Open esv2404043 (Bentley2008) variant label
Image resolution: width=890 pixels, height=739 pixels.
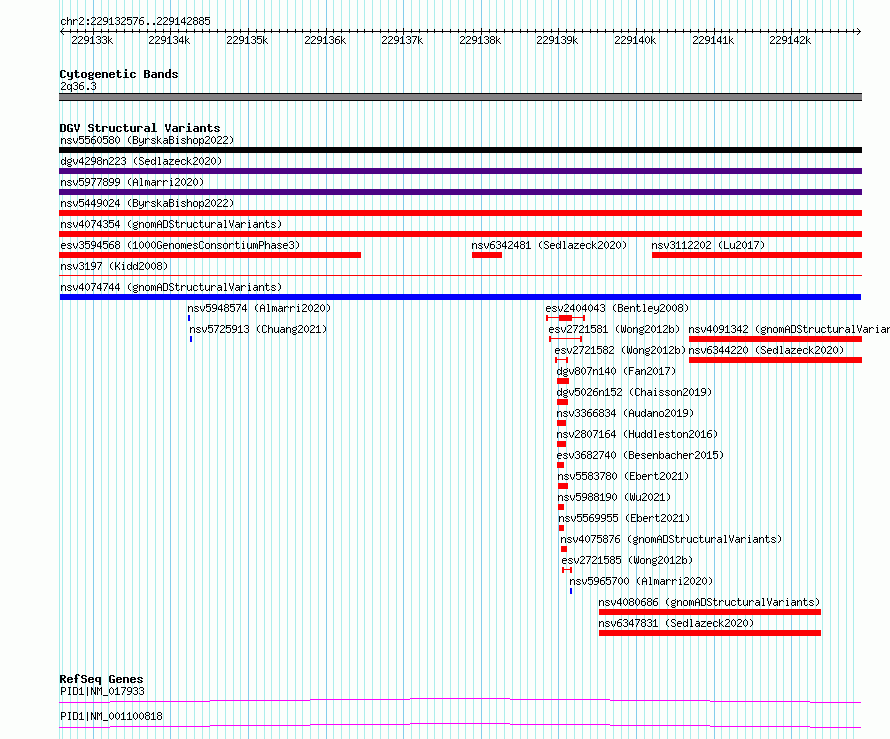617,308
